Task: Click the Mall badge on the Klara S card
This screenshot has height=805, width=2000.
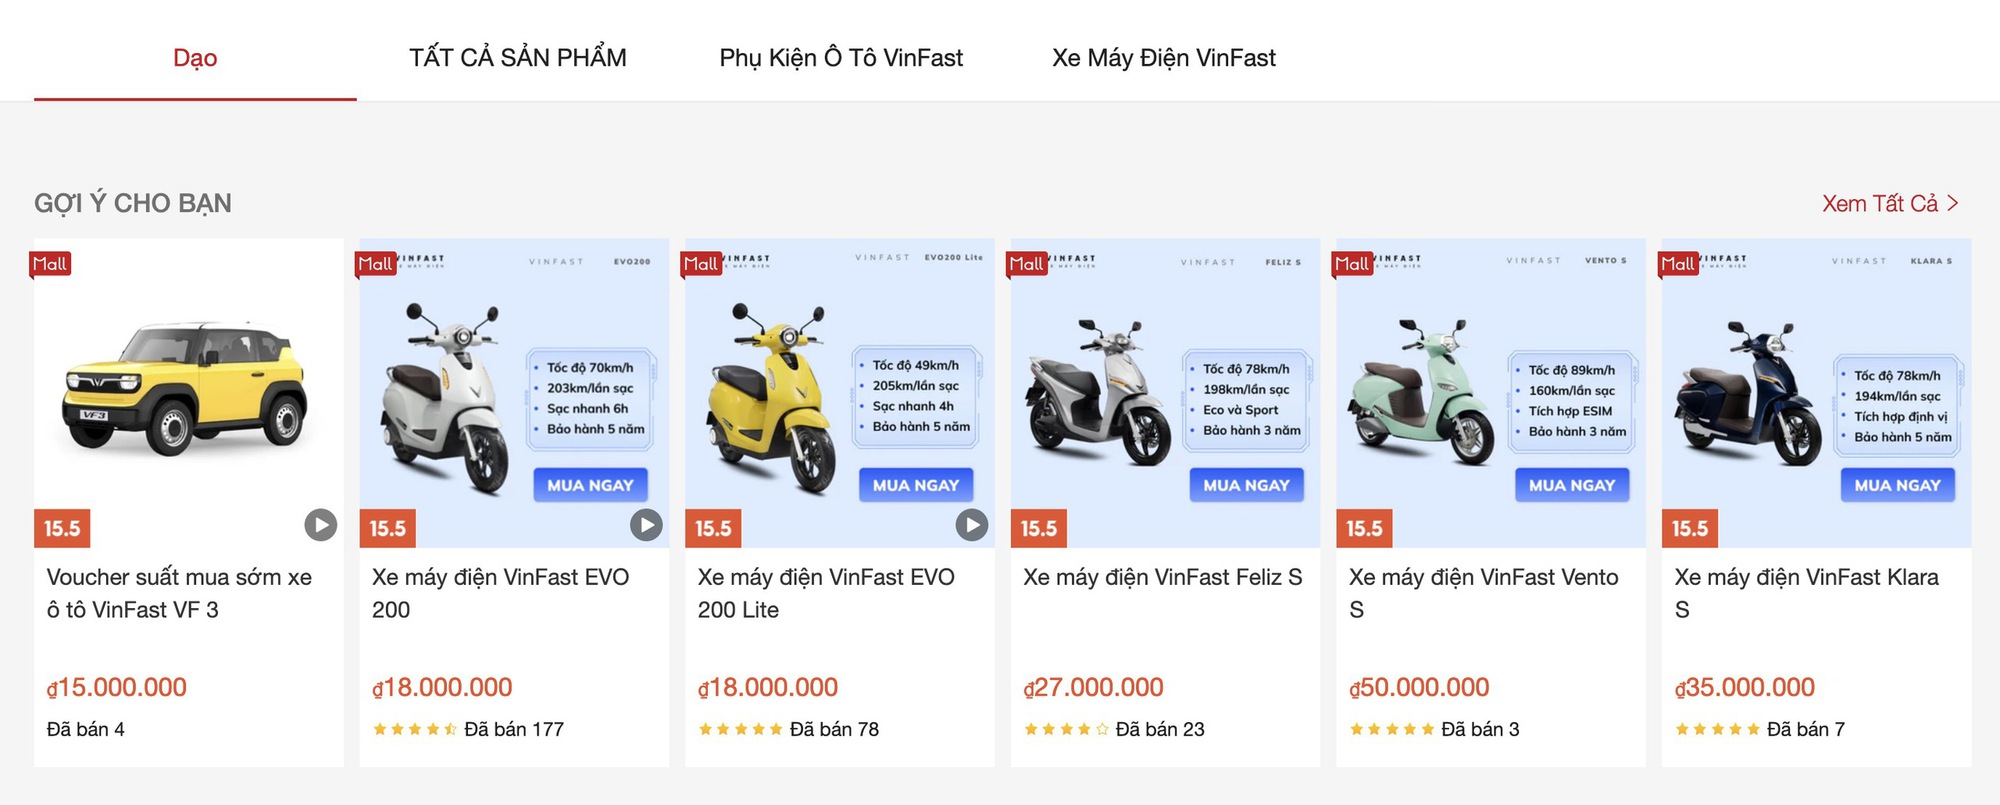Action: click(1677, 263)
